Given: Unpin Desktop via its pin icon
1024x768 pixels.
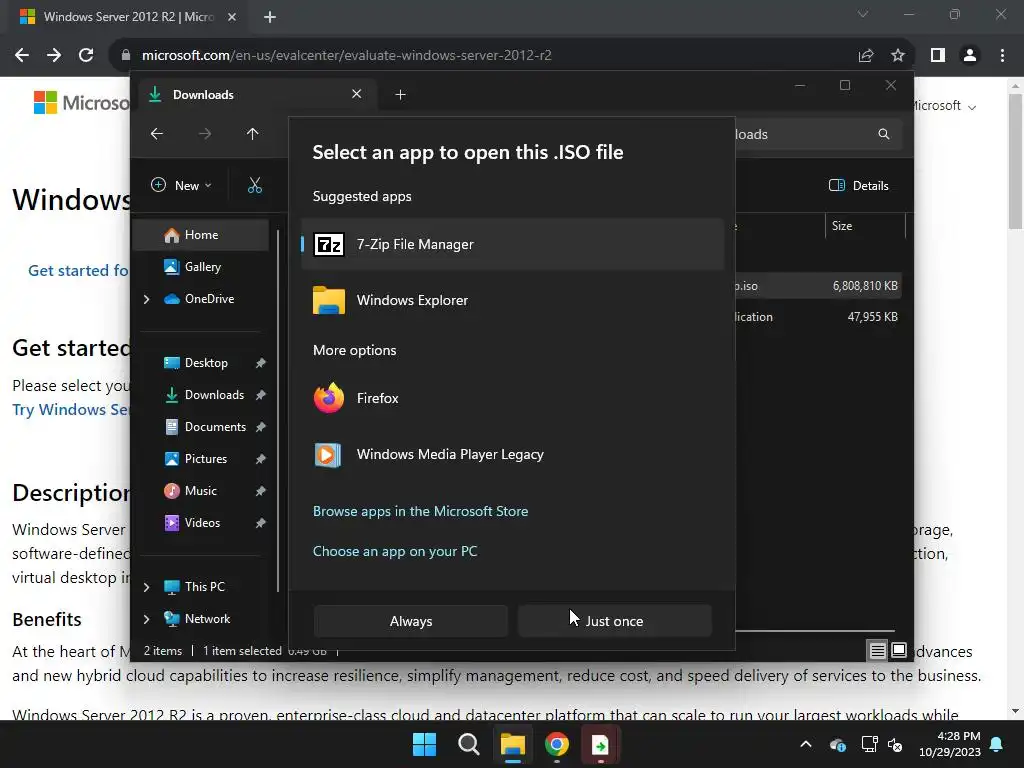Looking at the screenshot, I should tap(261, 363).
